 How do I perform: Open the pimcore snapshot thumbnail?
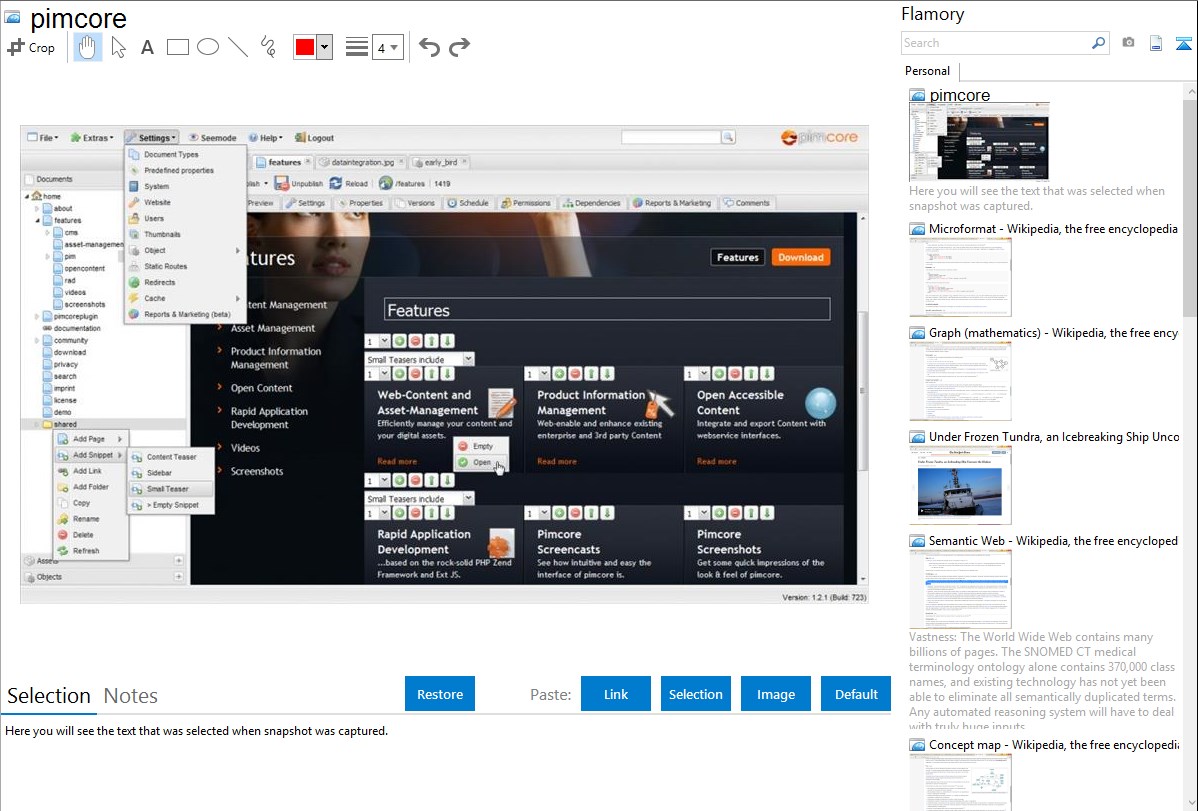979,142
